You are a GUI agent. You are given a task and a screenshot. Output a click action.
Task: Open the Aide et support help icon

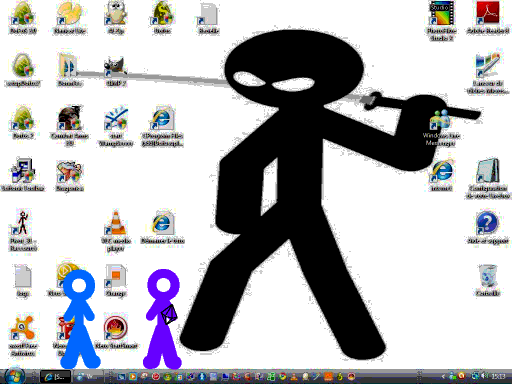[487, 227]
